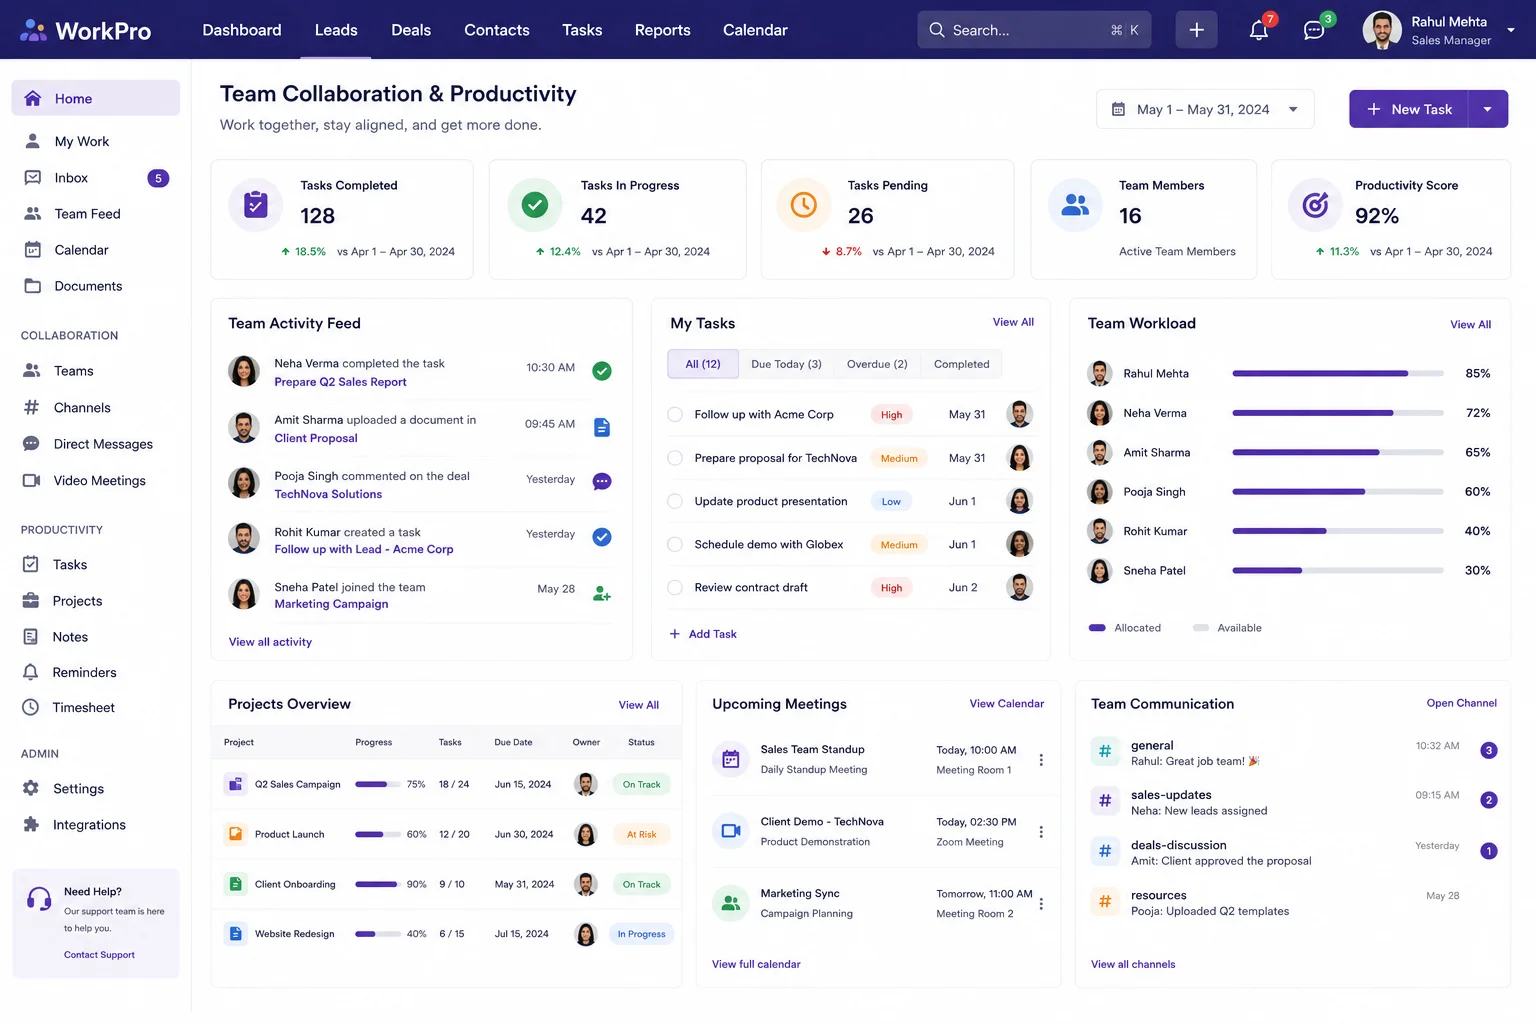This screenshot has width=1536, height=1024.
Task: Open Video Meetings in the sidebar
Action: [x=96, y=481]
